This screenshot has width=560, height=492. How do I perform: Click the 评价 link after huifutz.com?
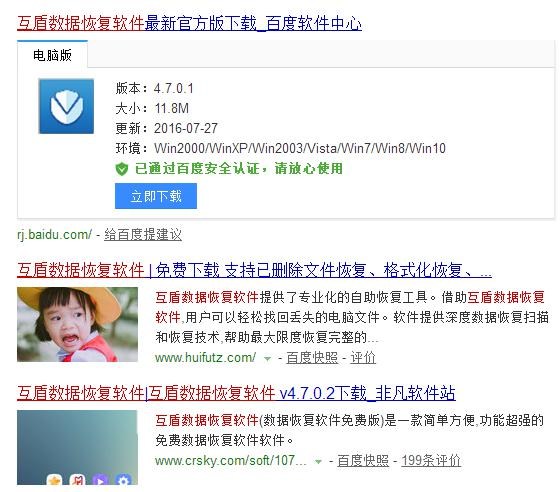point(363,357)
